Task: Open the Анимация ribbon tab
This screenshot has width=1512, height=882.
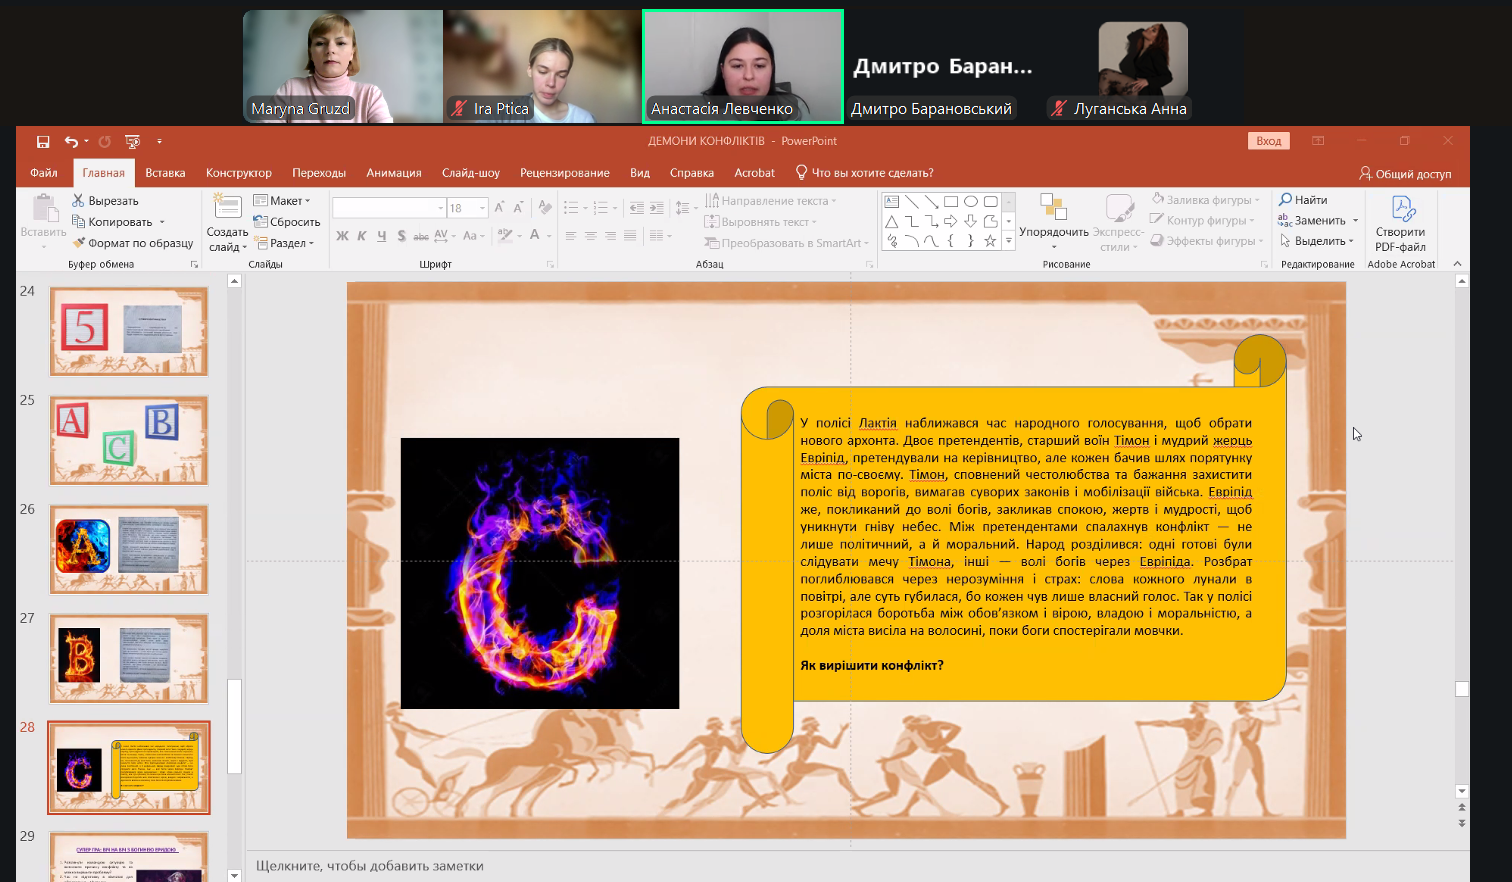Action: [x=393, y=173]
